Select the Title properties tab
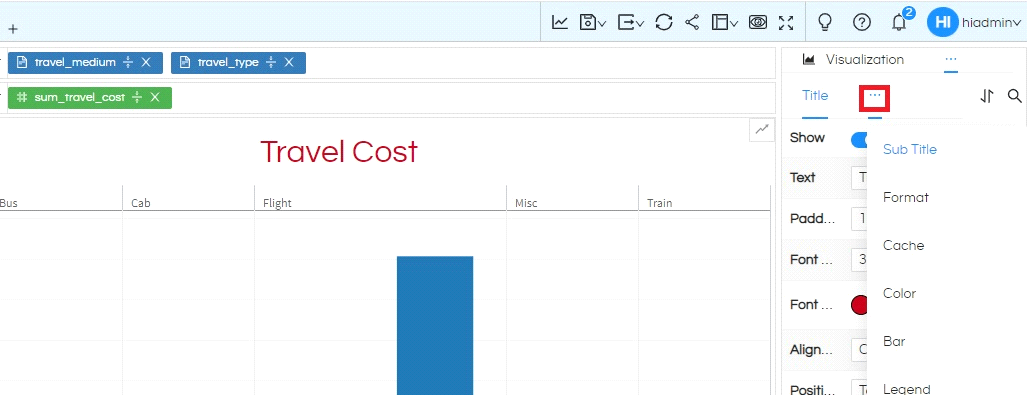This screenshot has height=395, width=1027. tap(815, 96)
